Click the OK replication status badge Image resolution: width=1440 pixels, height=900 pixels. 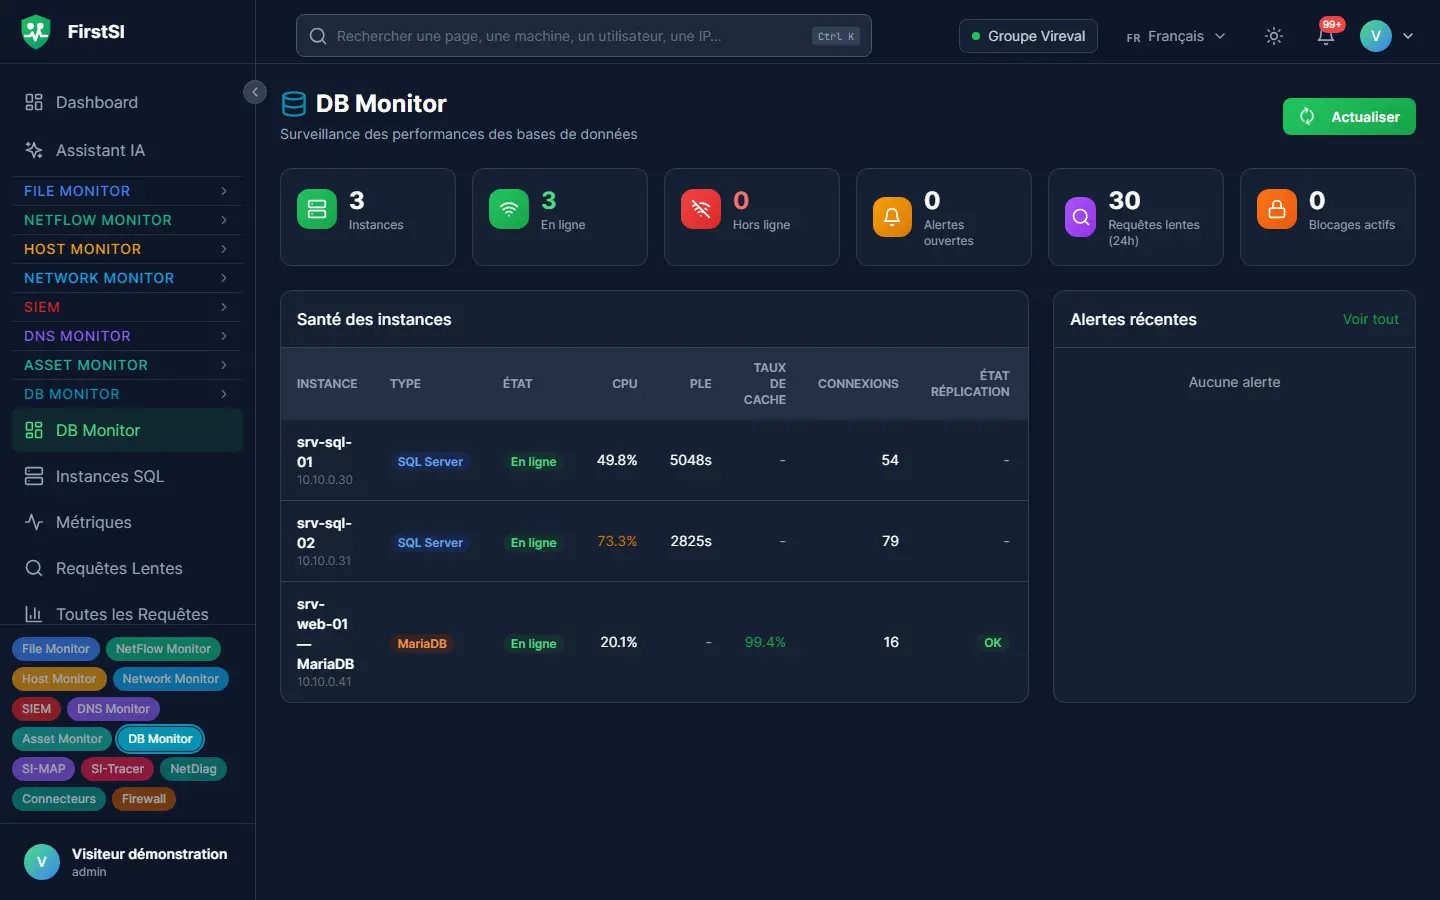[992, 643]
